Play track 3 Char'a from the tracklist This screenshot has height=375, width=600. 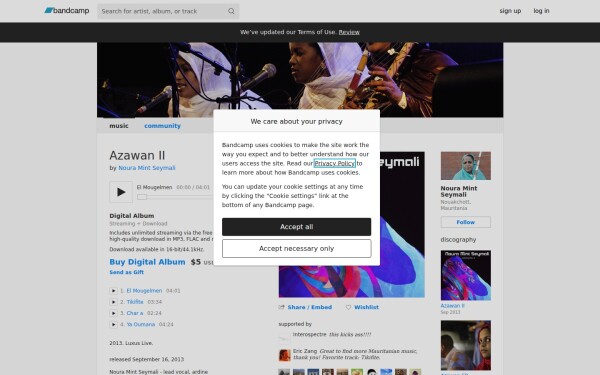coord(113,313)
